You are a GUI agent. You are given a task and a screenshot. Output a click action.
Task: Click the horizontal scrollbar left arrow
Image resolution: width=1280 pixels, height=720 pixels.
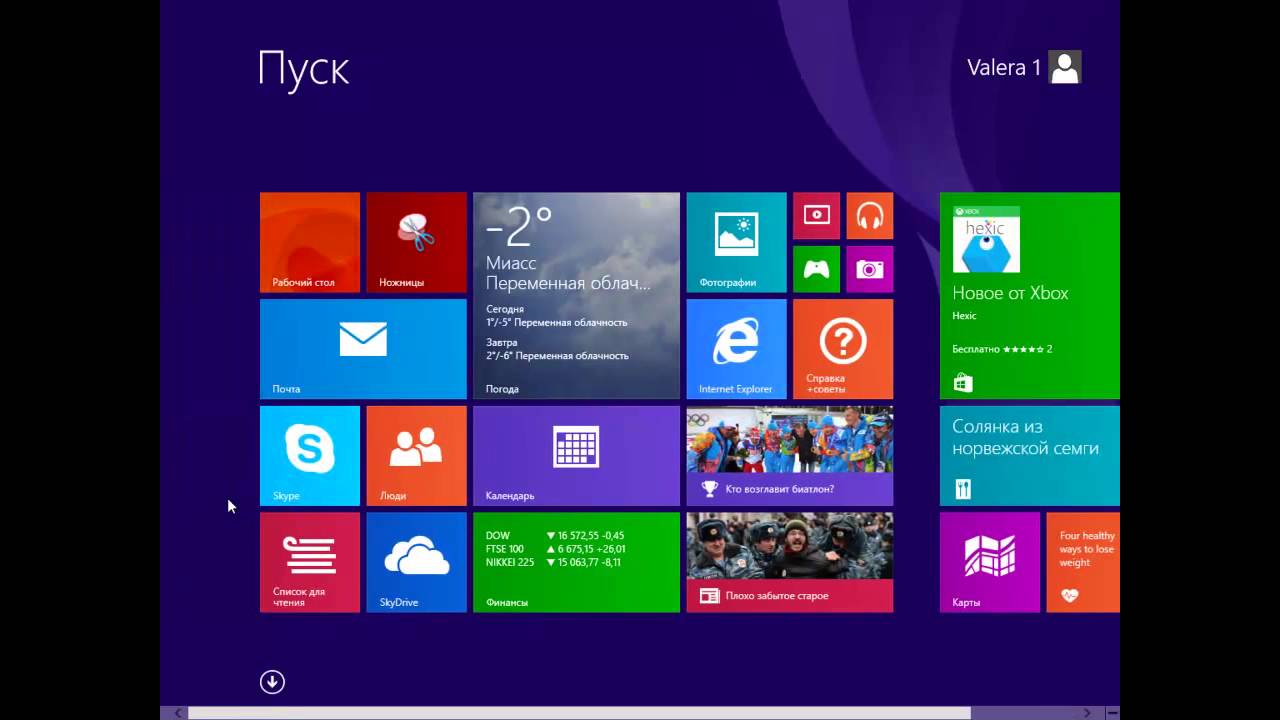tap(179, 713)
